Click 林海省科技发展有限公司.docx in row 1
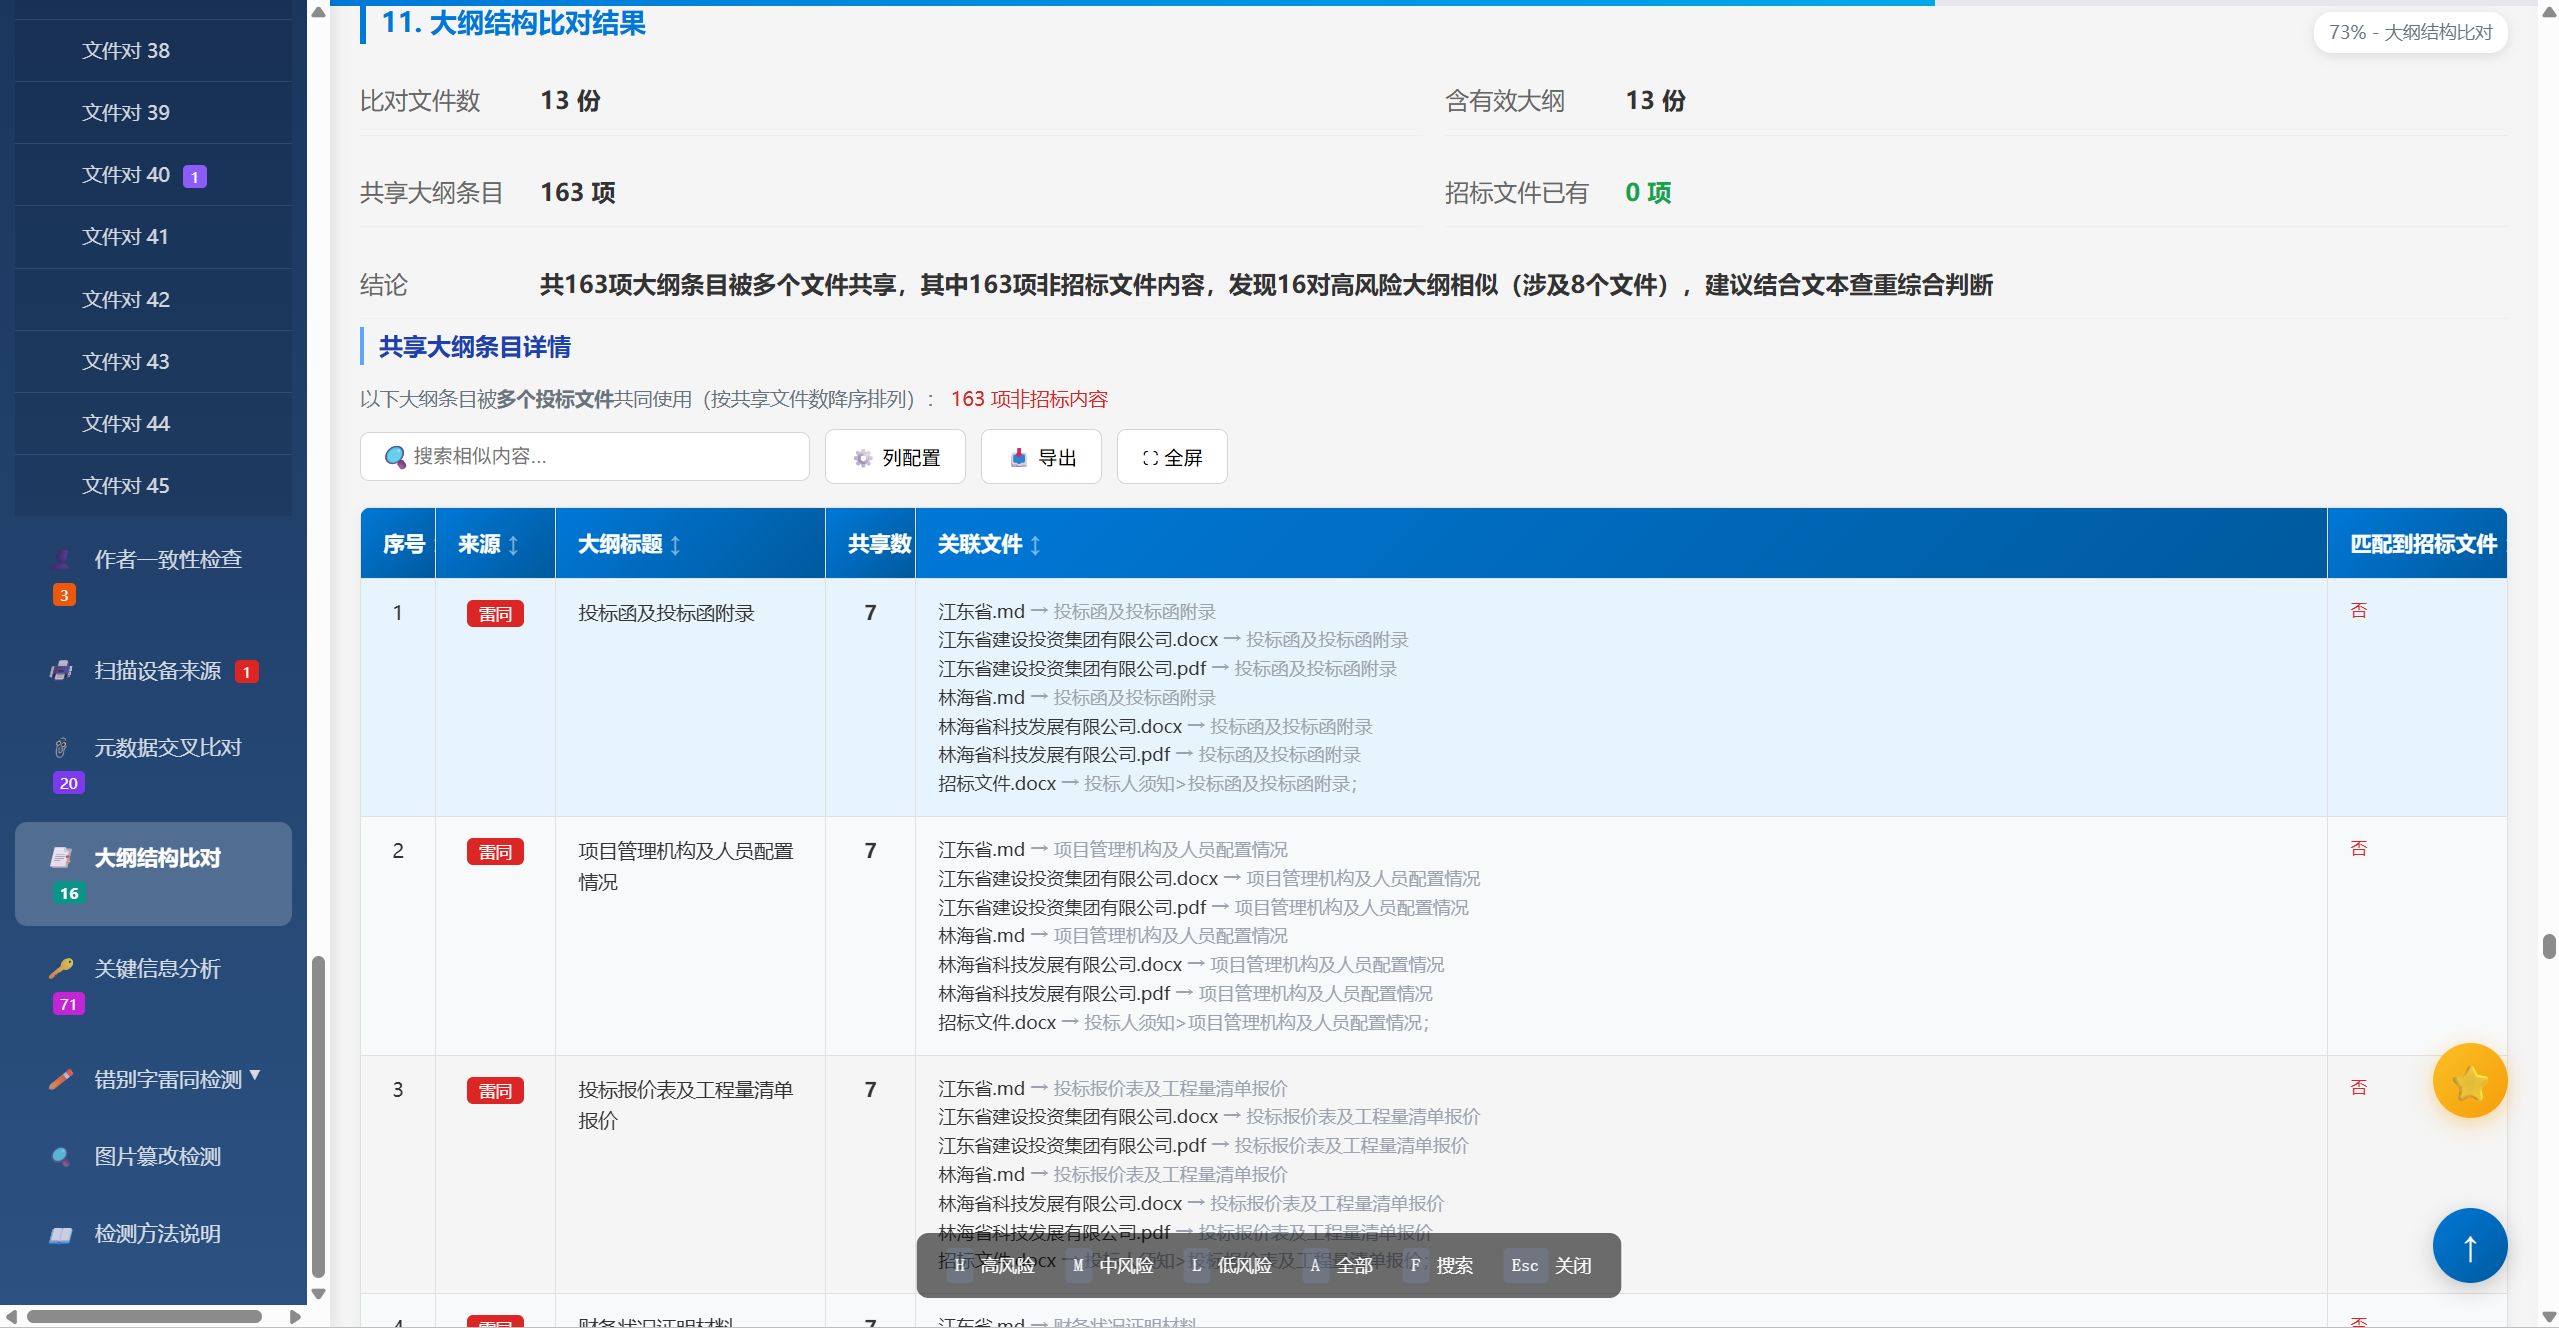 click(x=1060, y=727)
